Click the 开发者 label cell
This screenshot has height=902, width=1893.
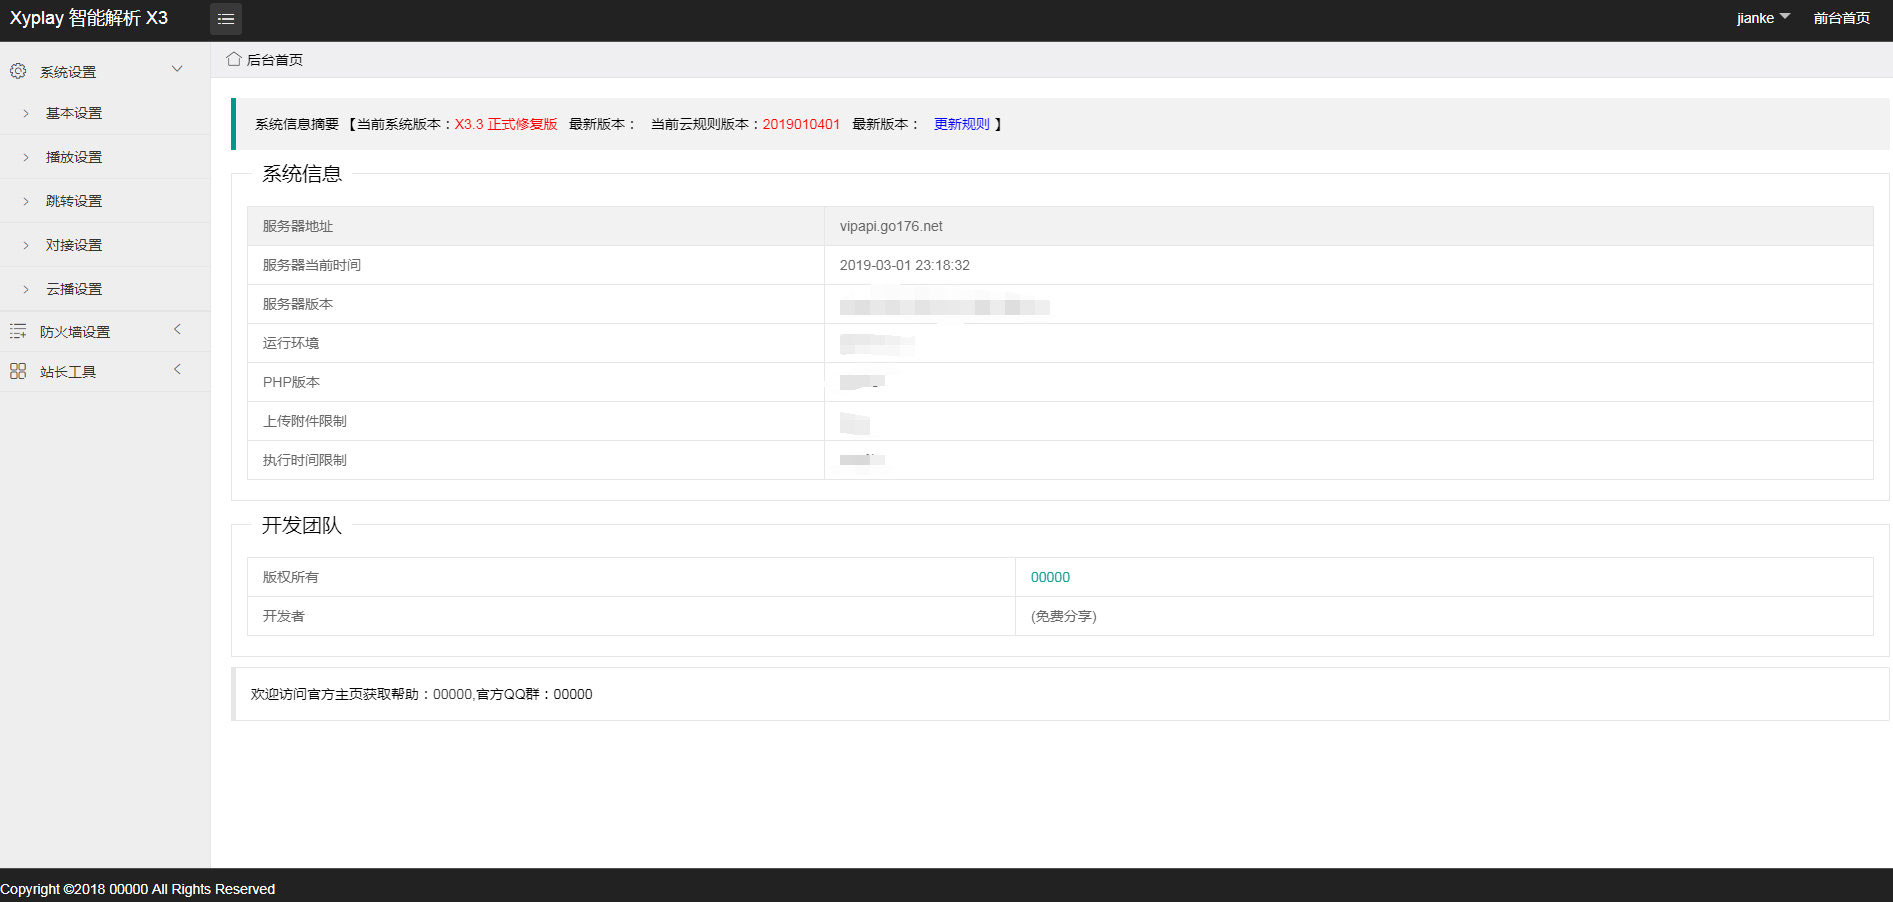631,616
